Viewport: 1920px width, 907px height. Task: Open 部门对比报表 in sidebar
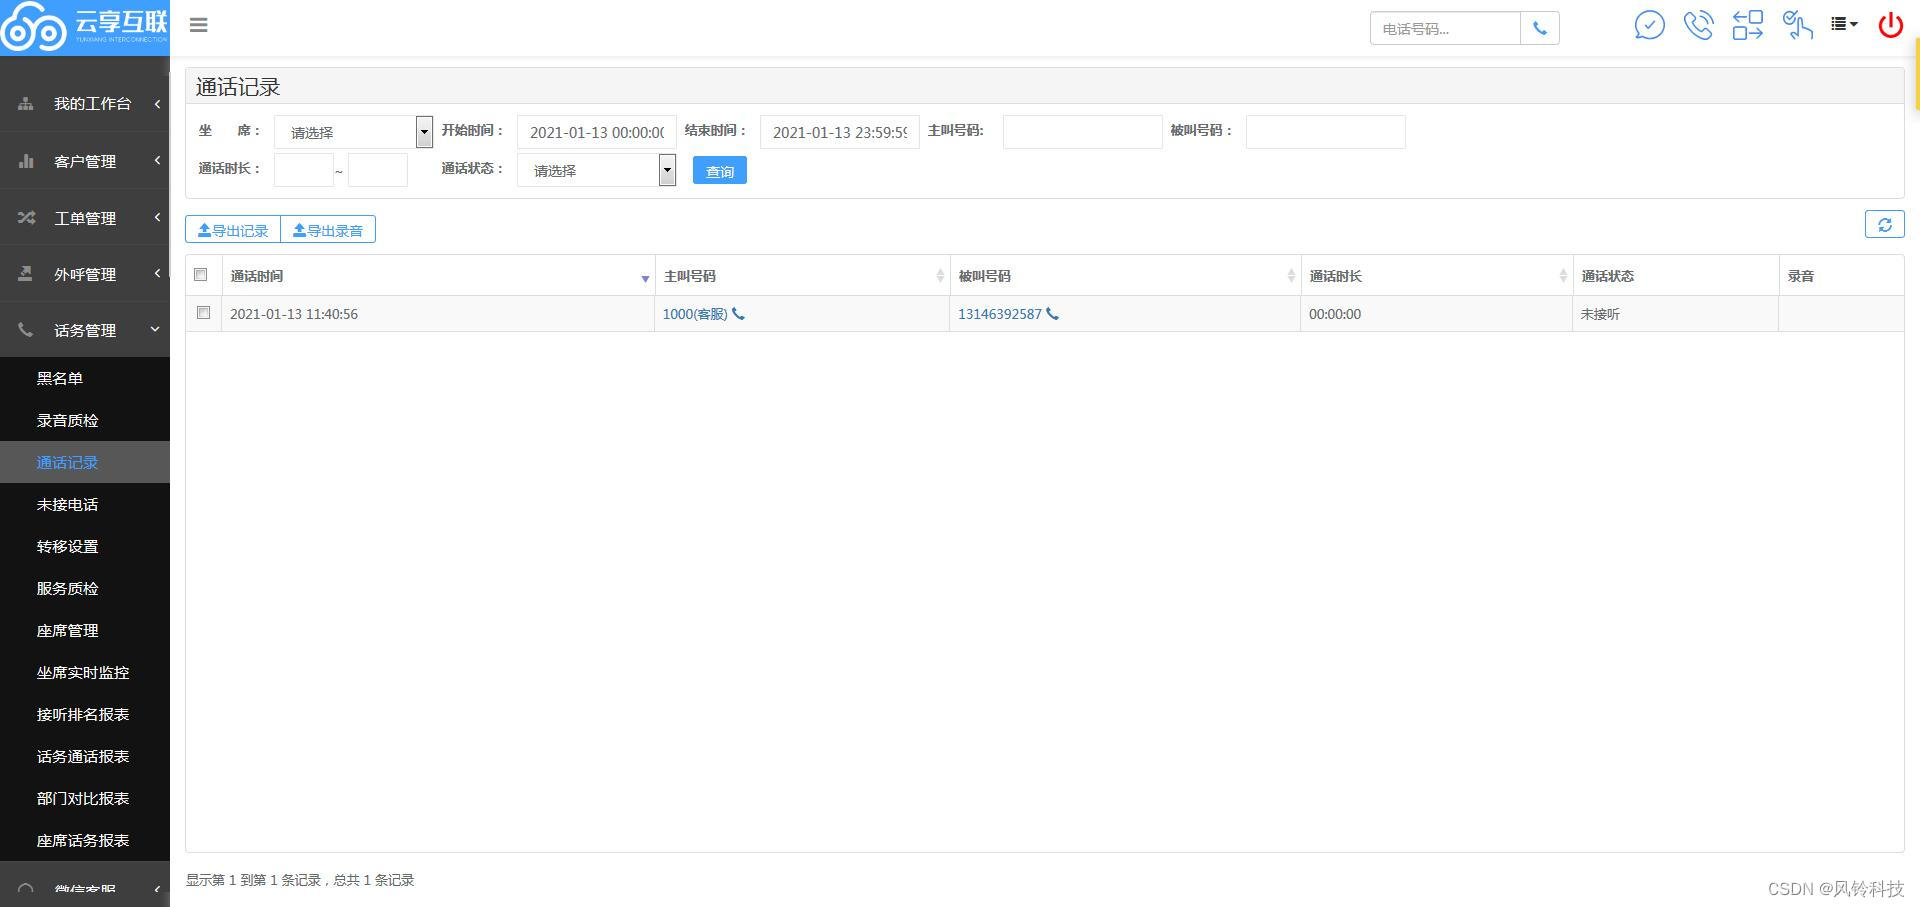[85, 798]
